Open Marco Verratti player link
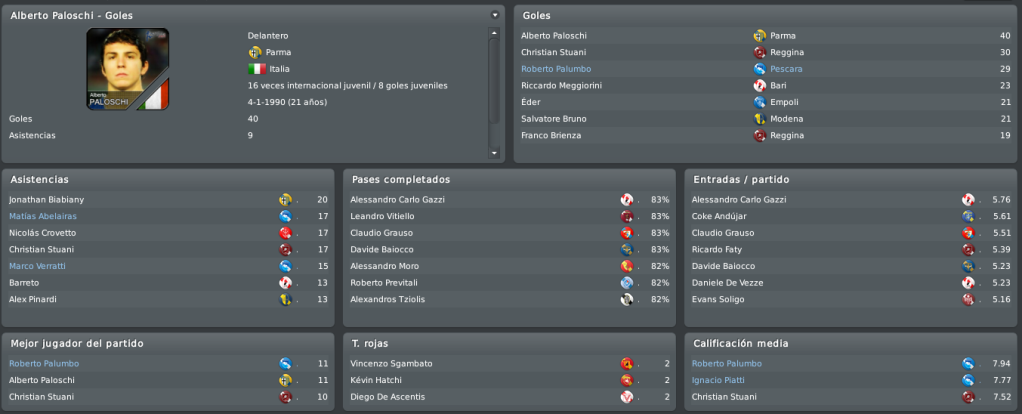This screenshot has width=1022, height=414. tap(37, 266)
